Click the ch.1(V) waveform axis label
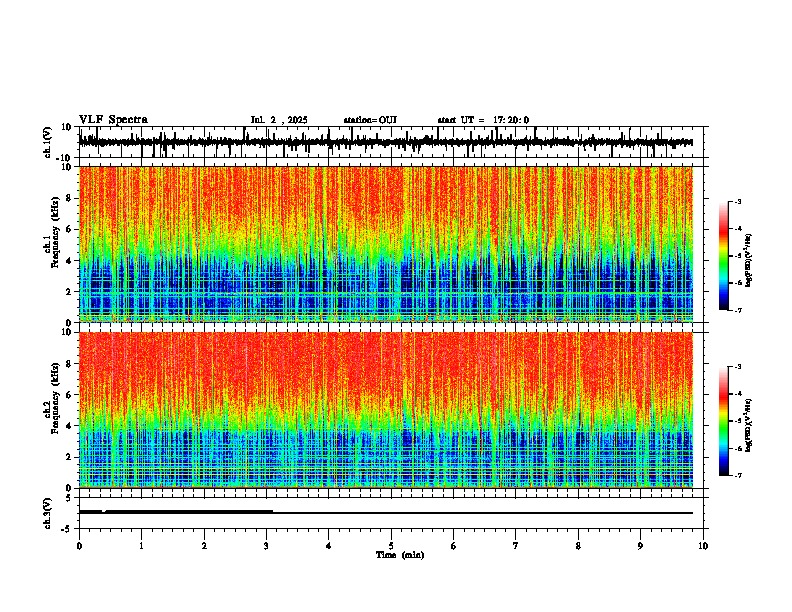Image resolution: width=792 pixels, height=612 pixels. (48, 142)
